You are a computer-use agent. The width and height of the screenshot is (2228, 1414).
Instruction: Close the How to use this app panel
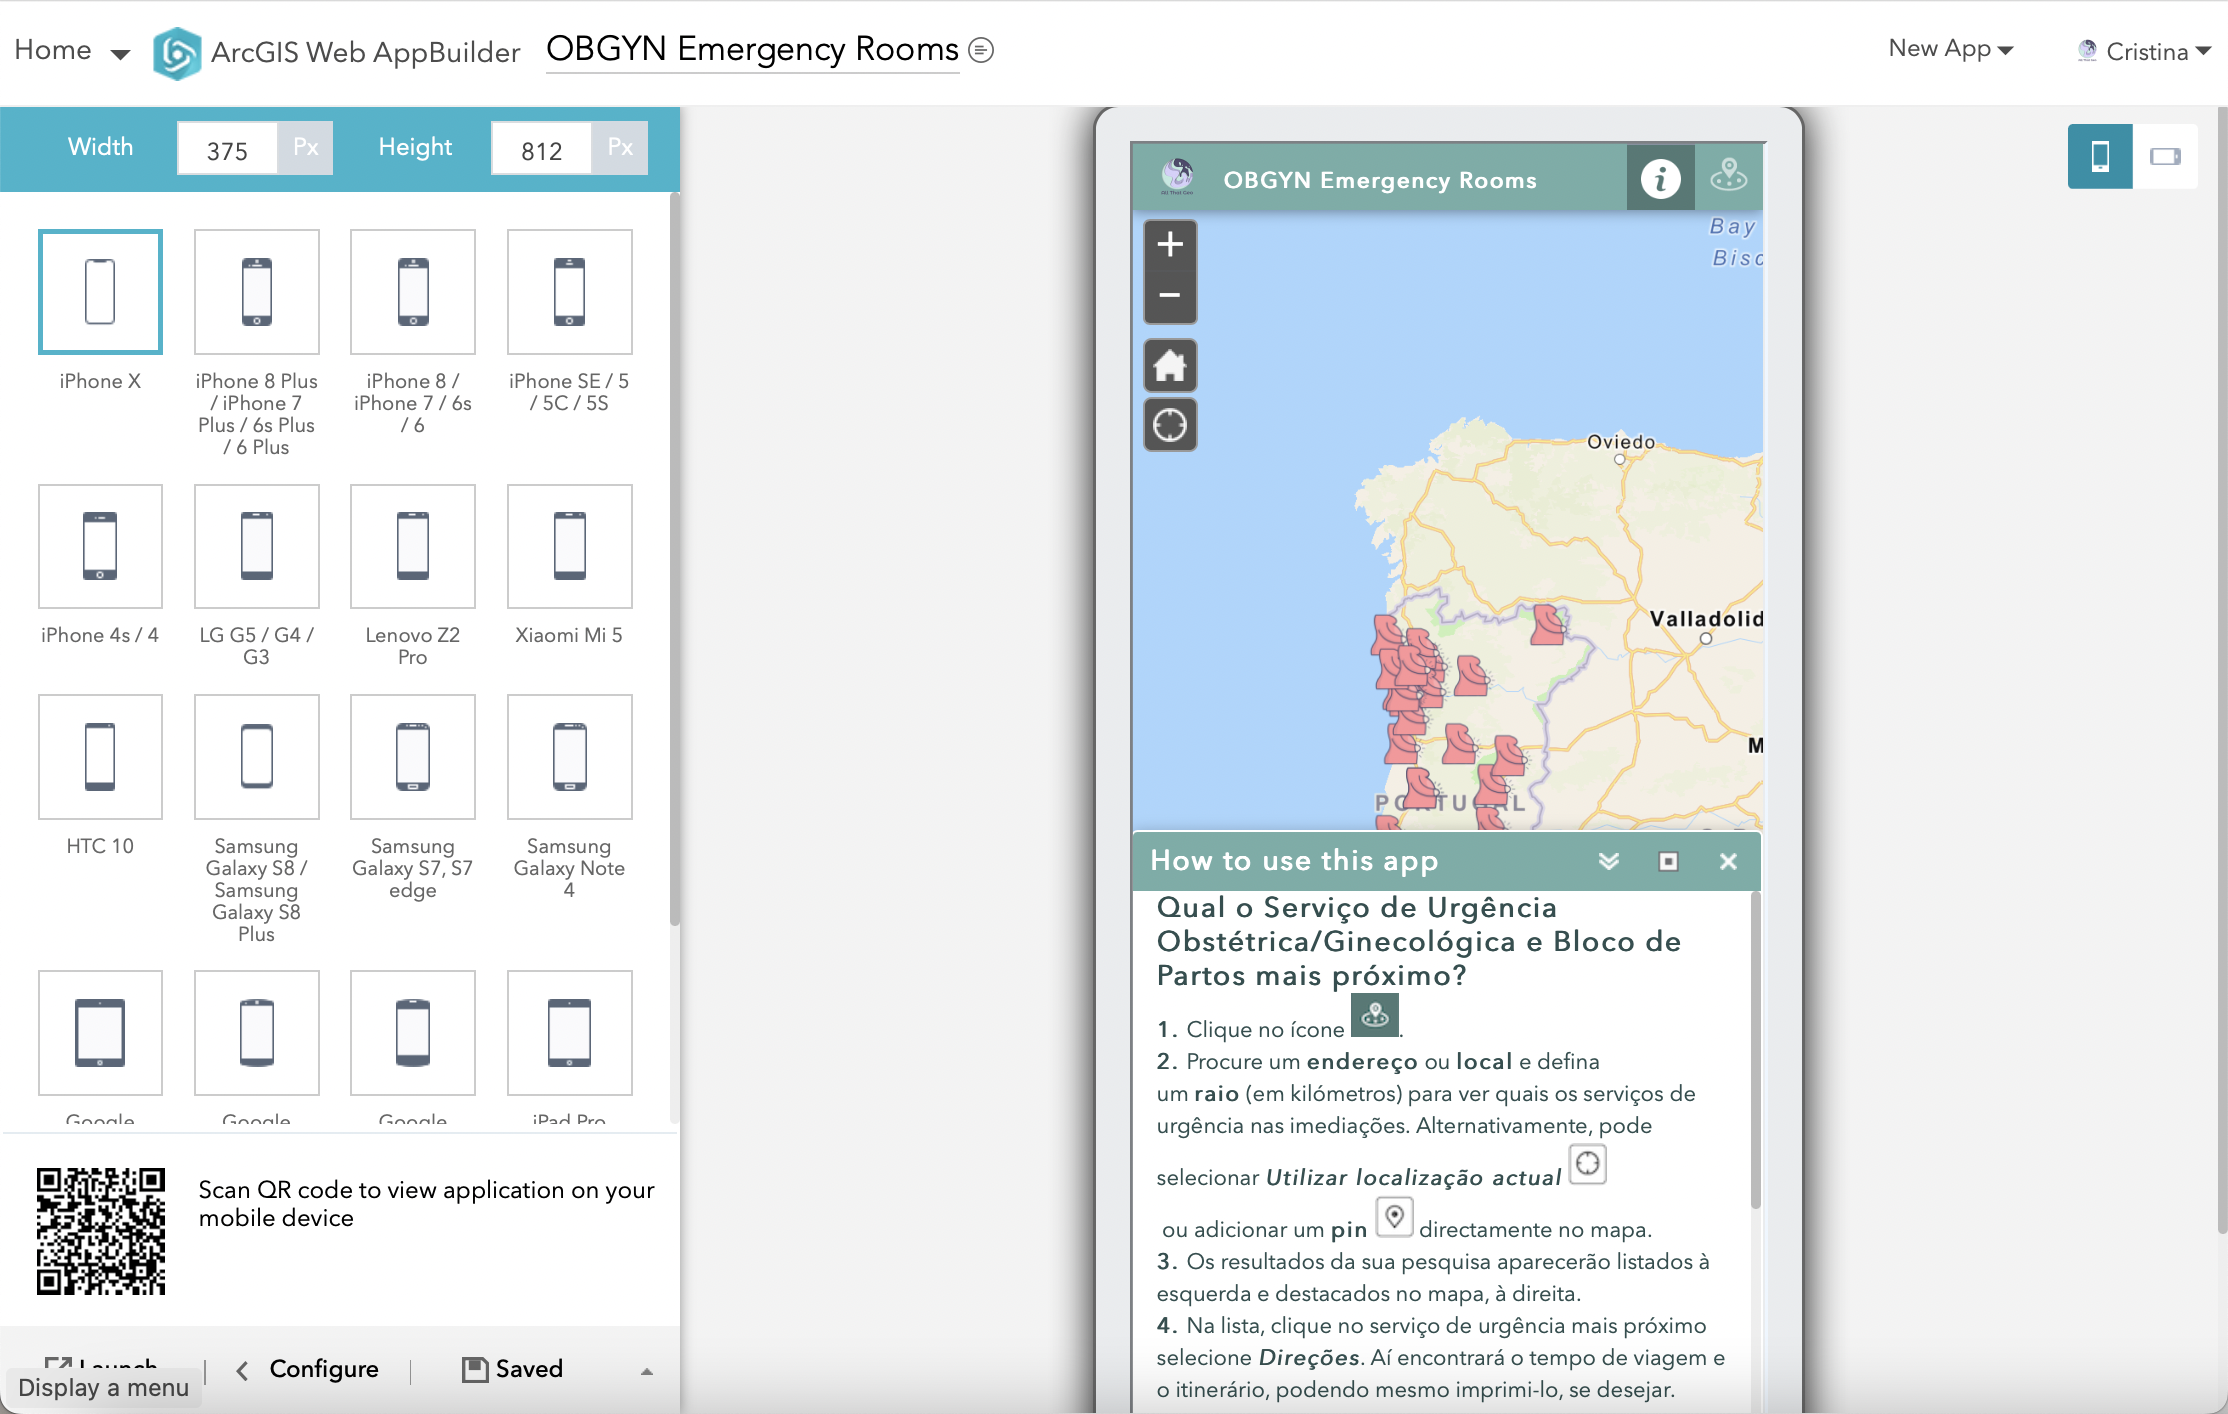click(1728, 860)
